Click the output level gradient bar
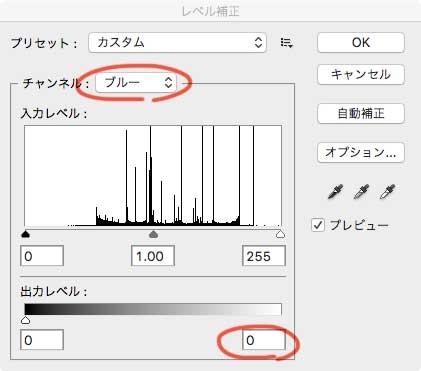 (153, 309)
